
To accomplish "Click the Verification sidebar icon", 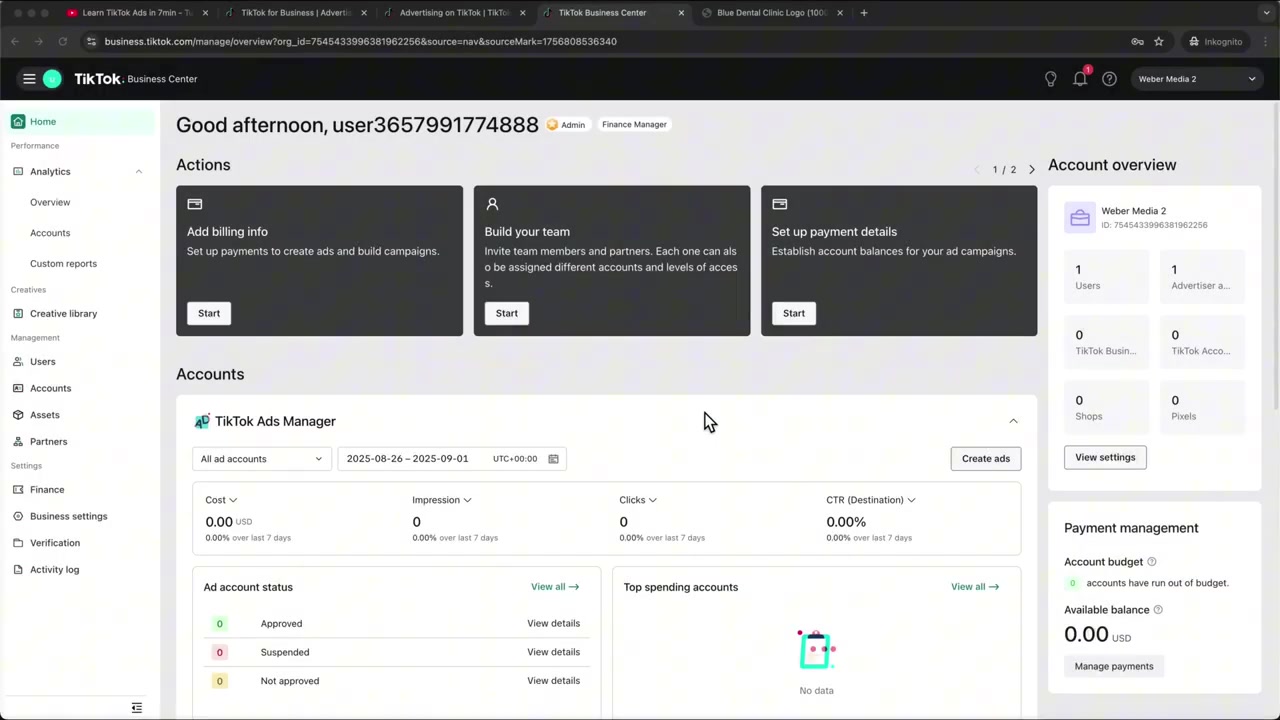I will tap(18, 543).
